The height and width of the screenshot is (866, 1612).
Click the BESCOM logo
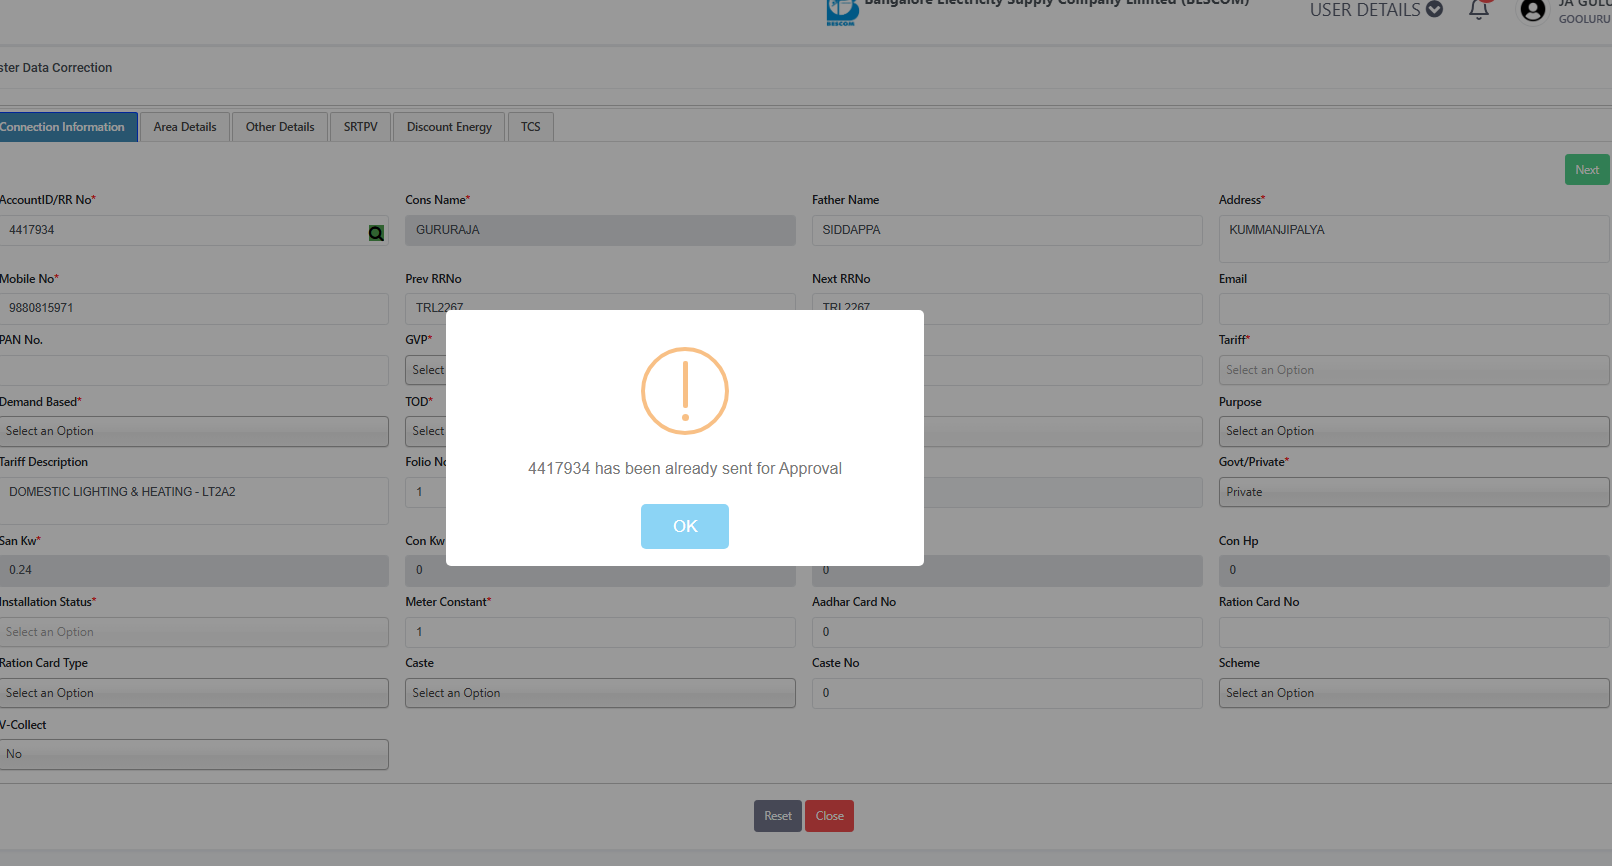842,12
